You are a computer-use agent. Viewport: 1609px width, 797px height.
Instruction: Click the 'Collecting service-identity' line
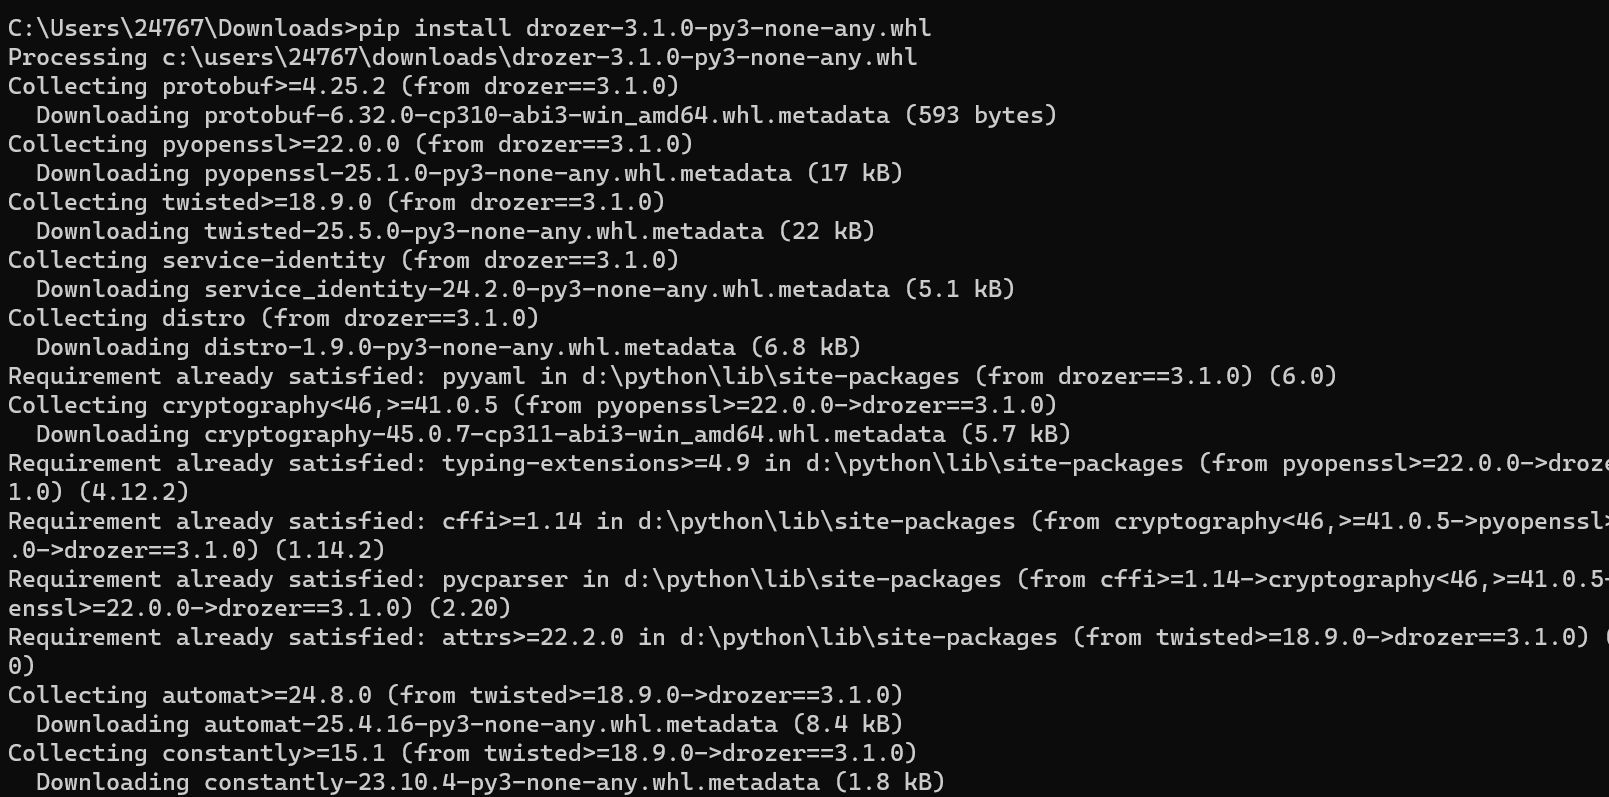343,260
